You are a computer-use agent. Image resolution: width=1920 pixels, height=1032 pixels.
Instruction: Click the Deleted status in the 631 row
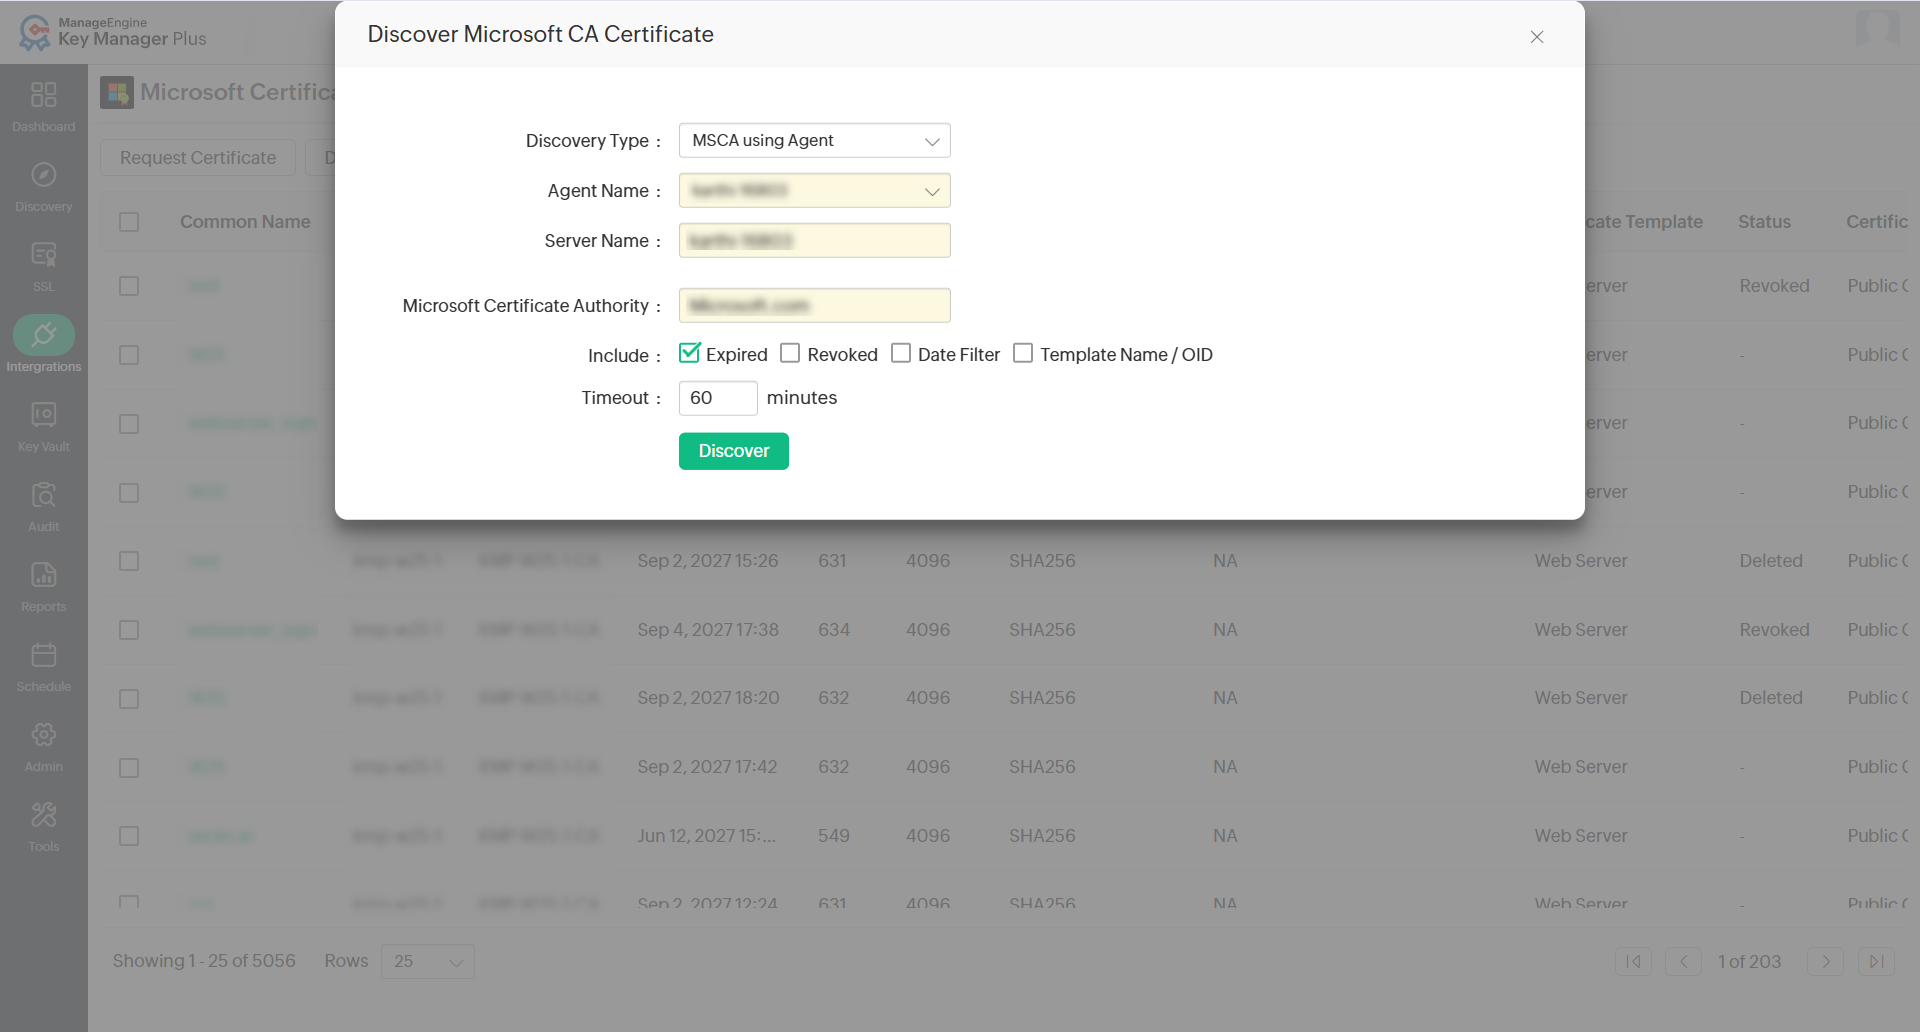coord(1771,561)
